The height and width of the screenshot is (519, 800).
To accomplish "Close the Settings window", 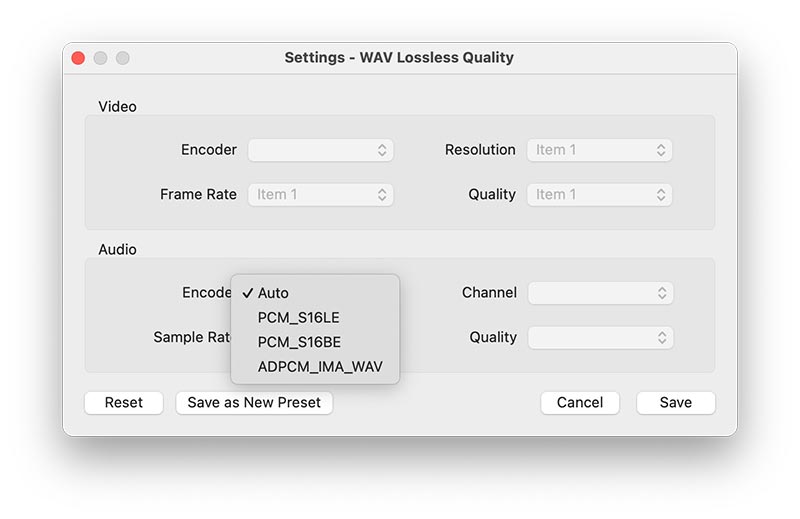I will click(79, 58).
